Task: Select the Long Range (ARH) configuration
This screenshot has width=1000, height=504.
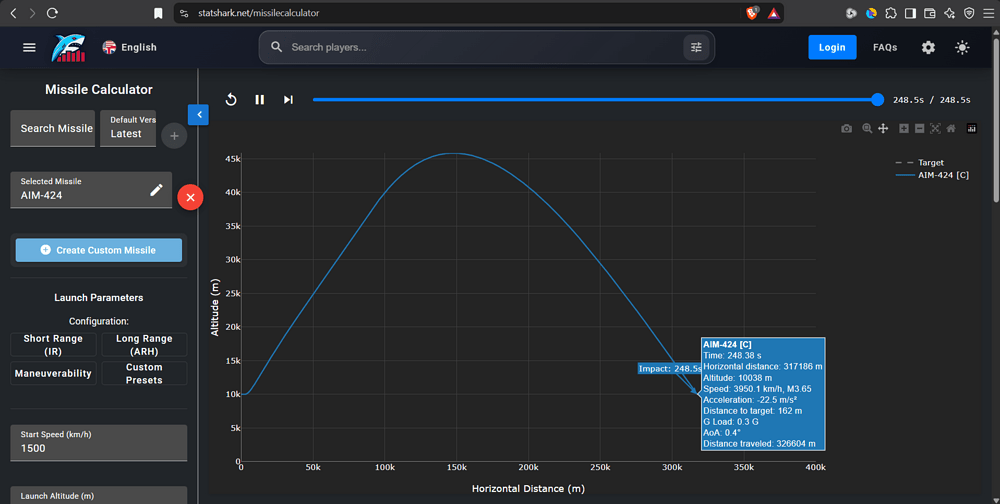Action: pyautogui.click(x=144, y=345)
